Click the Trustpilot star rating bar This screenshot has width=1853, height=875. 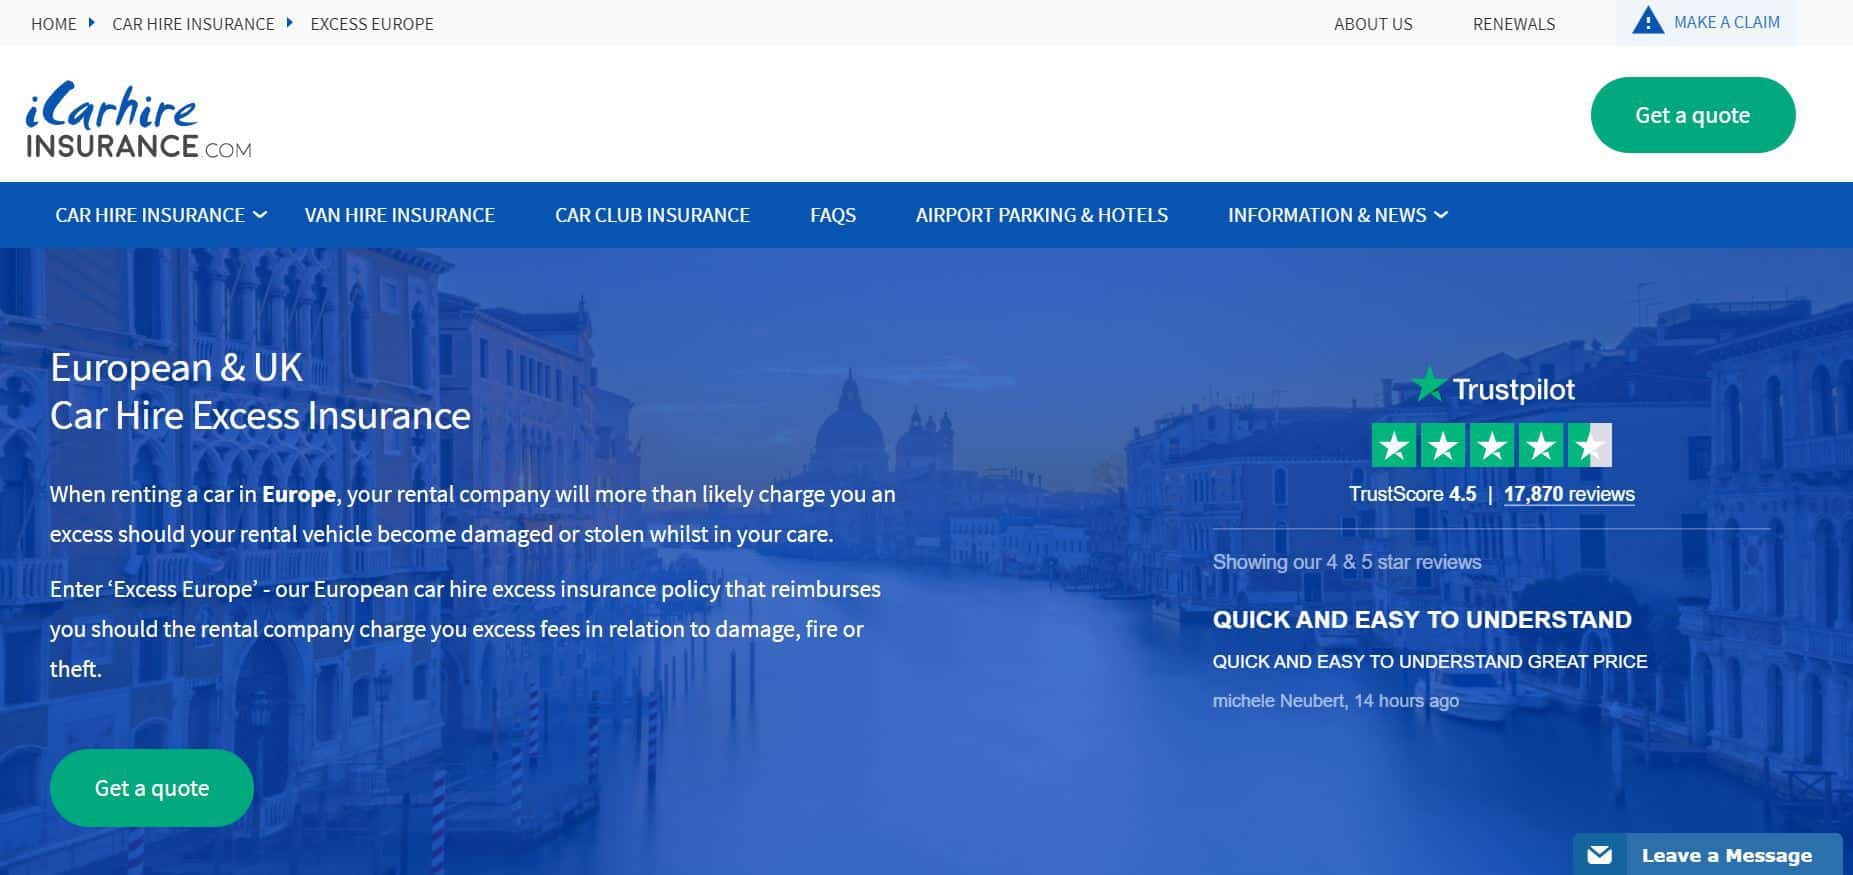(x=1491, y=446)
